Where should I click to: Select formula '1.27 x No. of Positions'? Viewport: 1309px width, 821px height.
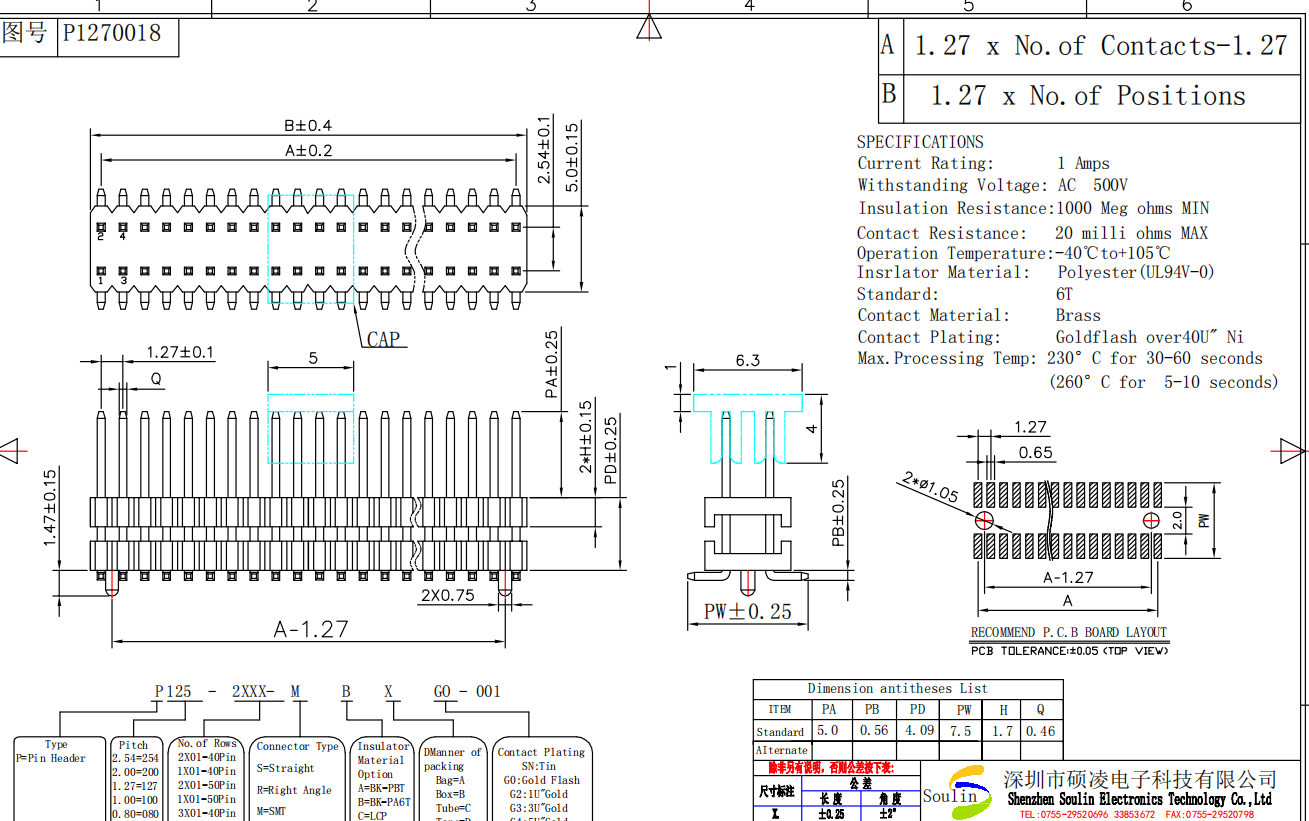pos(1088,96)
